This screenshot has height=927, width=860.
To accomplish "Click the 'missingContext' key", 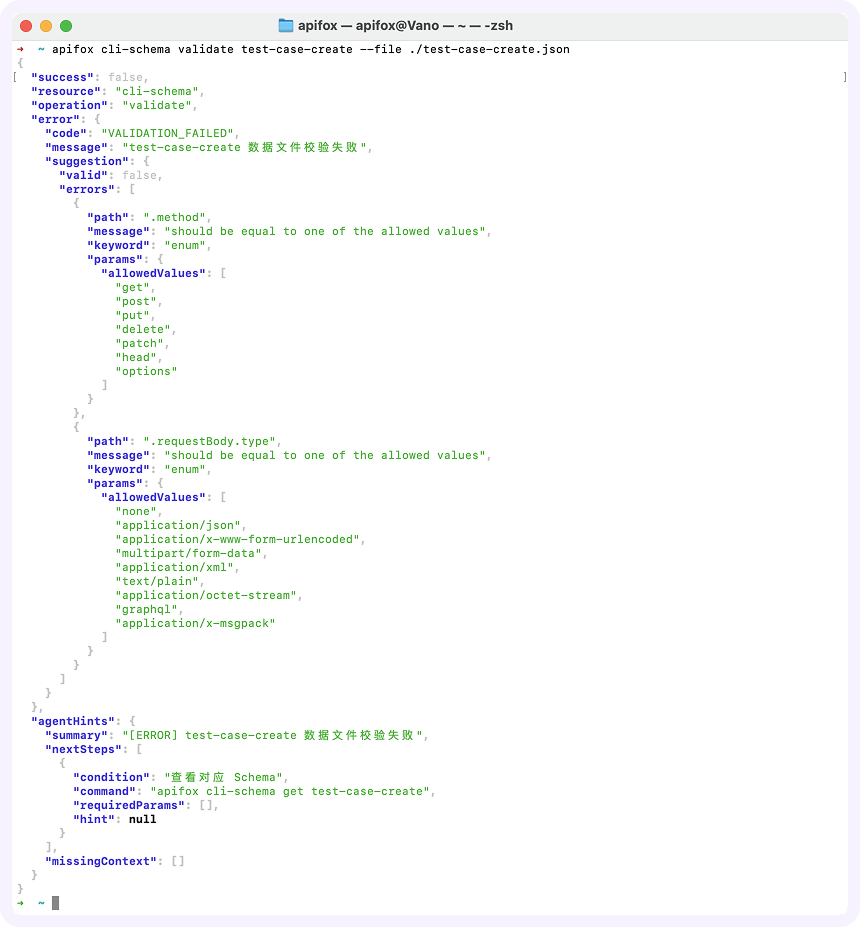I will [100, 861].
